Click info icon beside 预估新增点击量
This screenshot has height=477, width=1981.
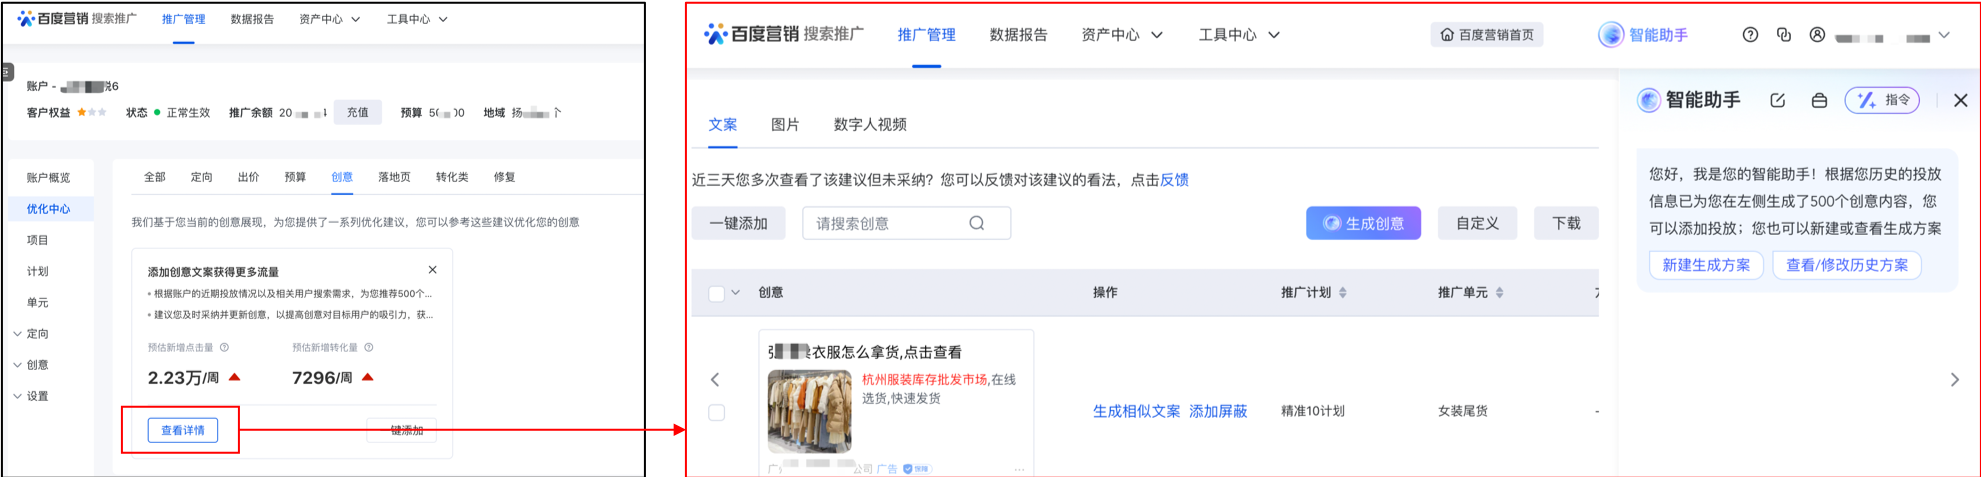(224, 348)
